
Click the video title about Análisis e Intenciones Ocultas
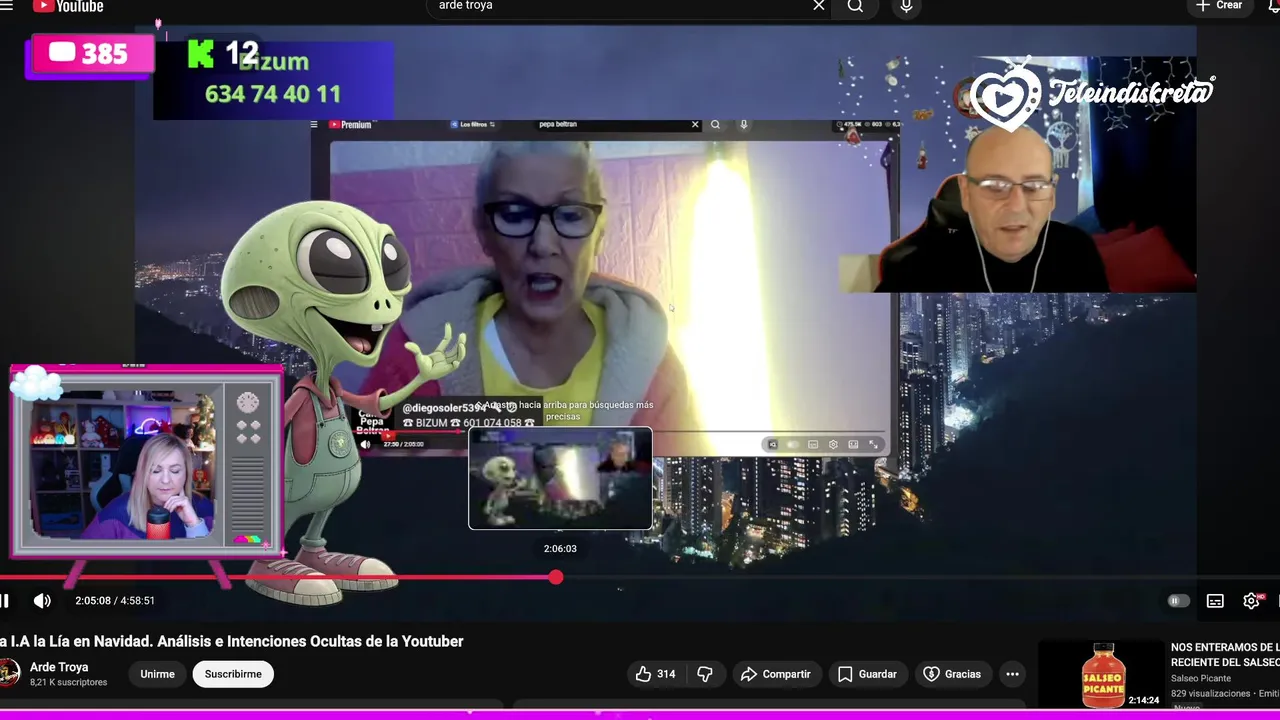tap(232, 641)
